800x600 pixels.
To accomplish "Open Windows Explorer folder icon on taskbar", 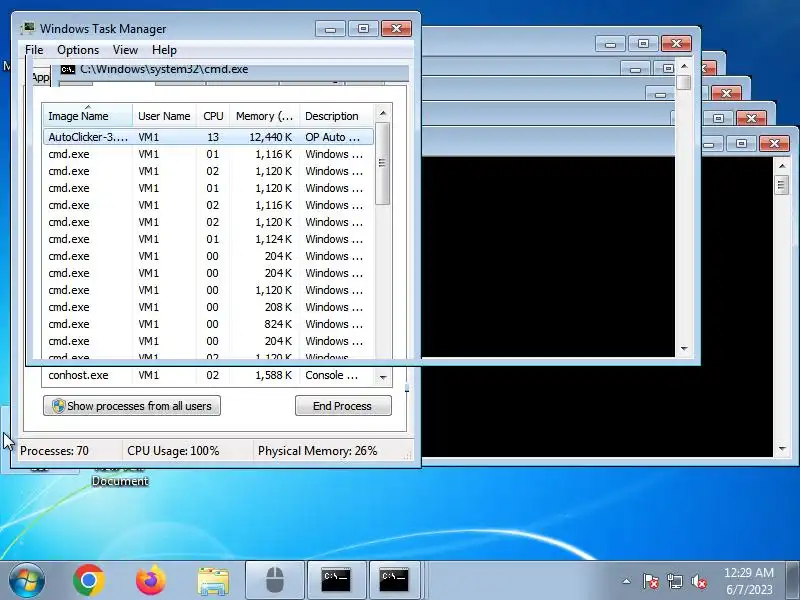I will click(x=213, y=581).
